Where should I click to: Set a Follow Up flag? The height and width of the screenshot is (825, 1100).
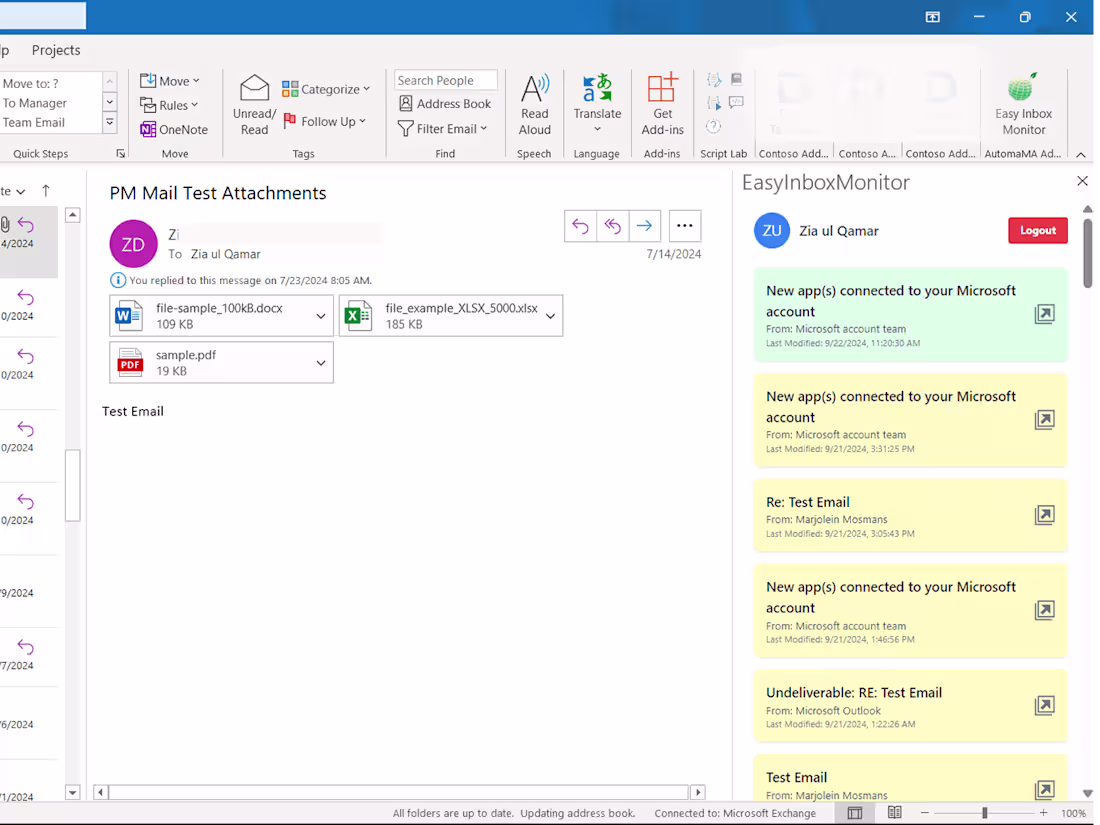(325, 121)
